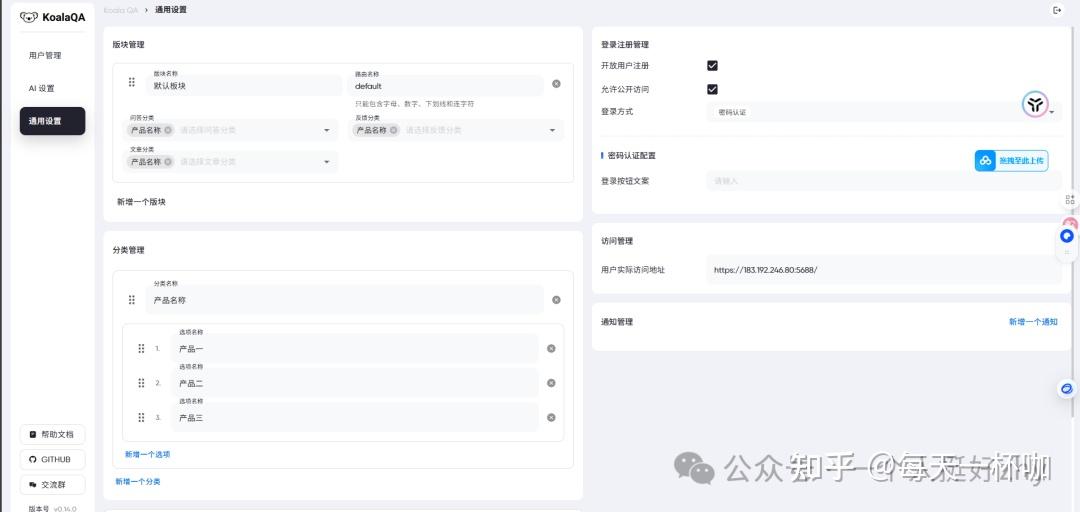Click the 版块名称 field containing 默认板块
1080x512 pixels.
tap(244, 85)
